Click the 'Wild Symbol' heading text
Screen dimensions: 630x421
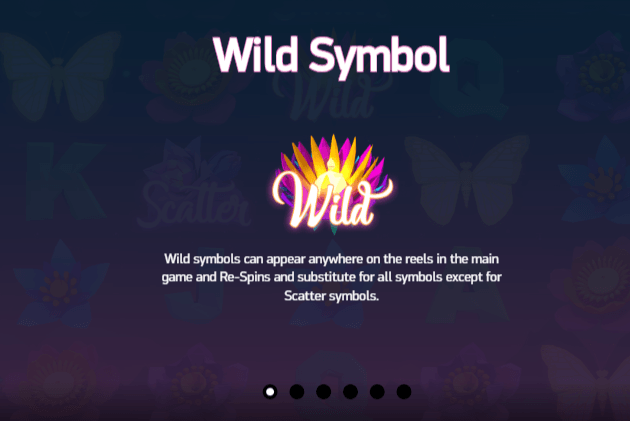(x=331, y=55)
